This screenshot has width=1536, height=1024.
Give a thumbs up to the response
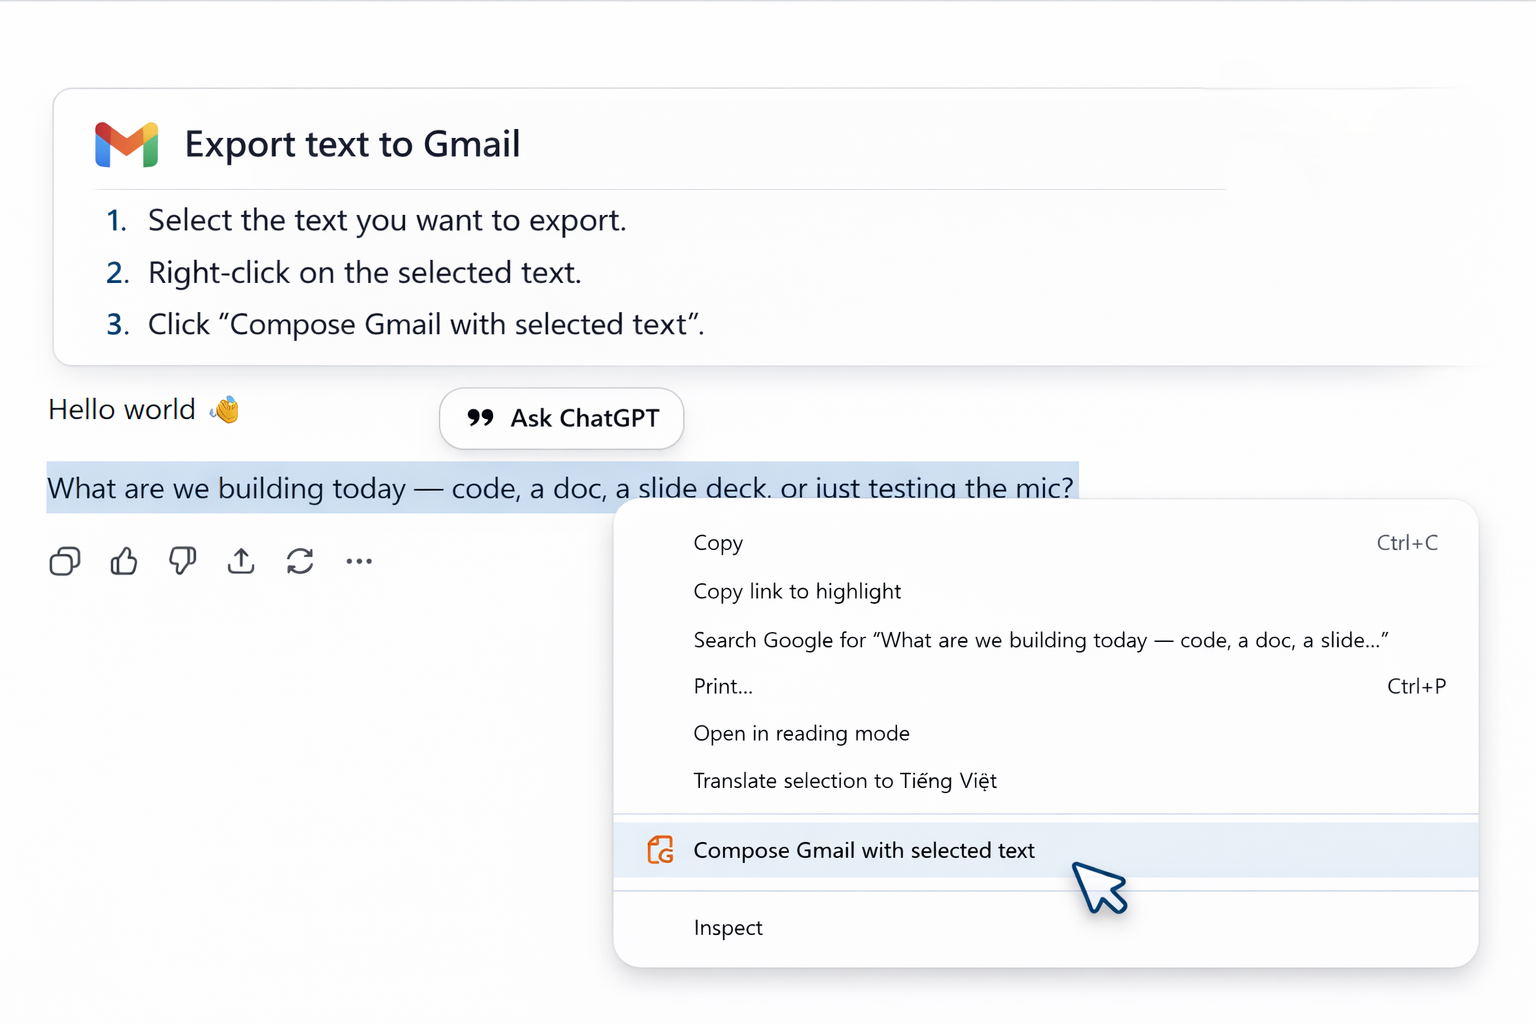tap(123, 561)
